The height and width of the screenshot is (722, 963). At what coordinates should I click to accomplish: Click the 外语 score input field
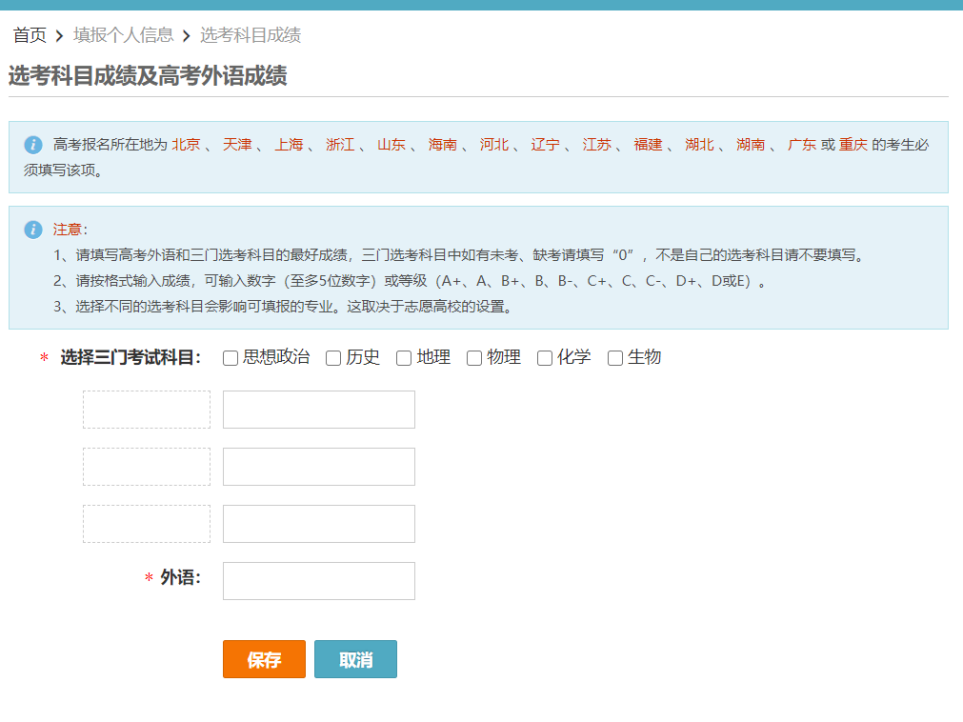318,581
